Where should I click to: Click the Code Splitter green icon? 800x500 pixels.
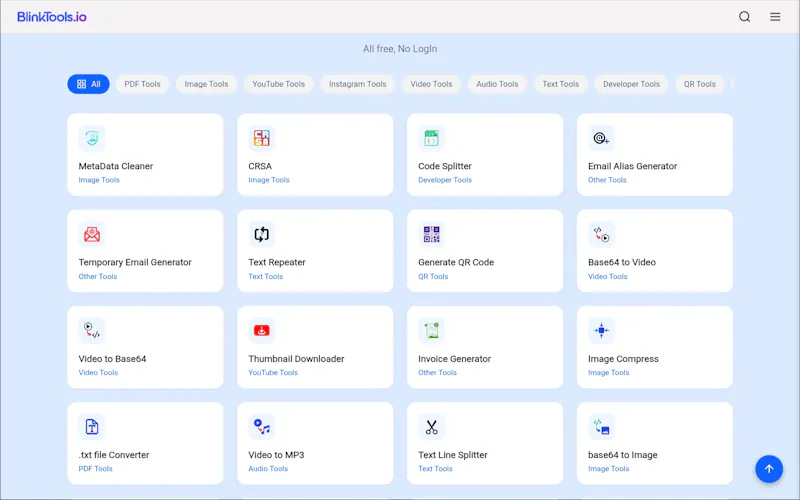tap(432, 138)
